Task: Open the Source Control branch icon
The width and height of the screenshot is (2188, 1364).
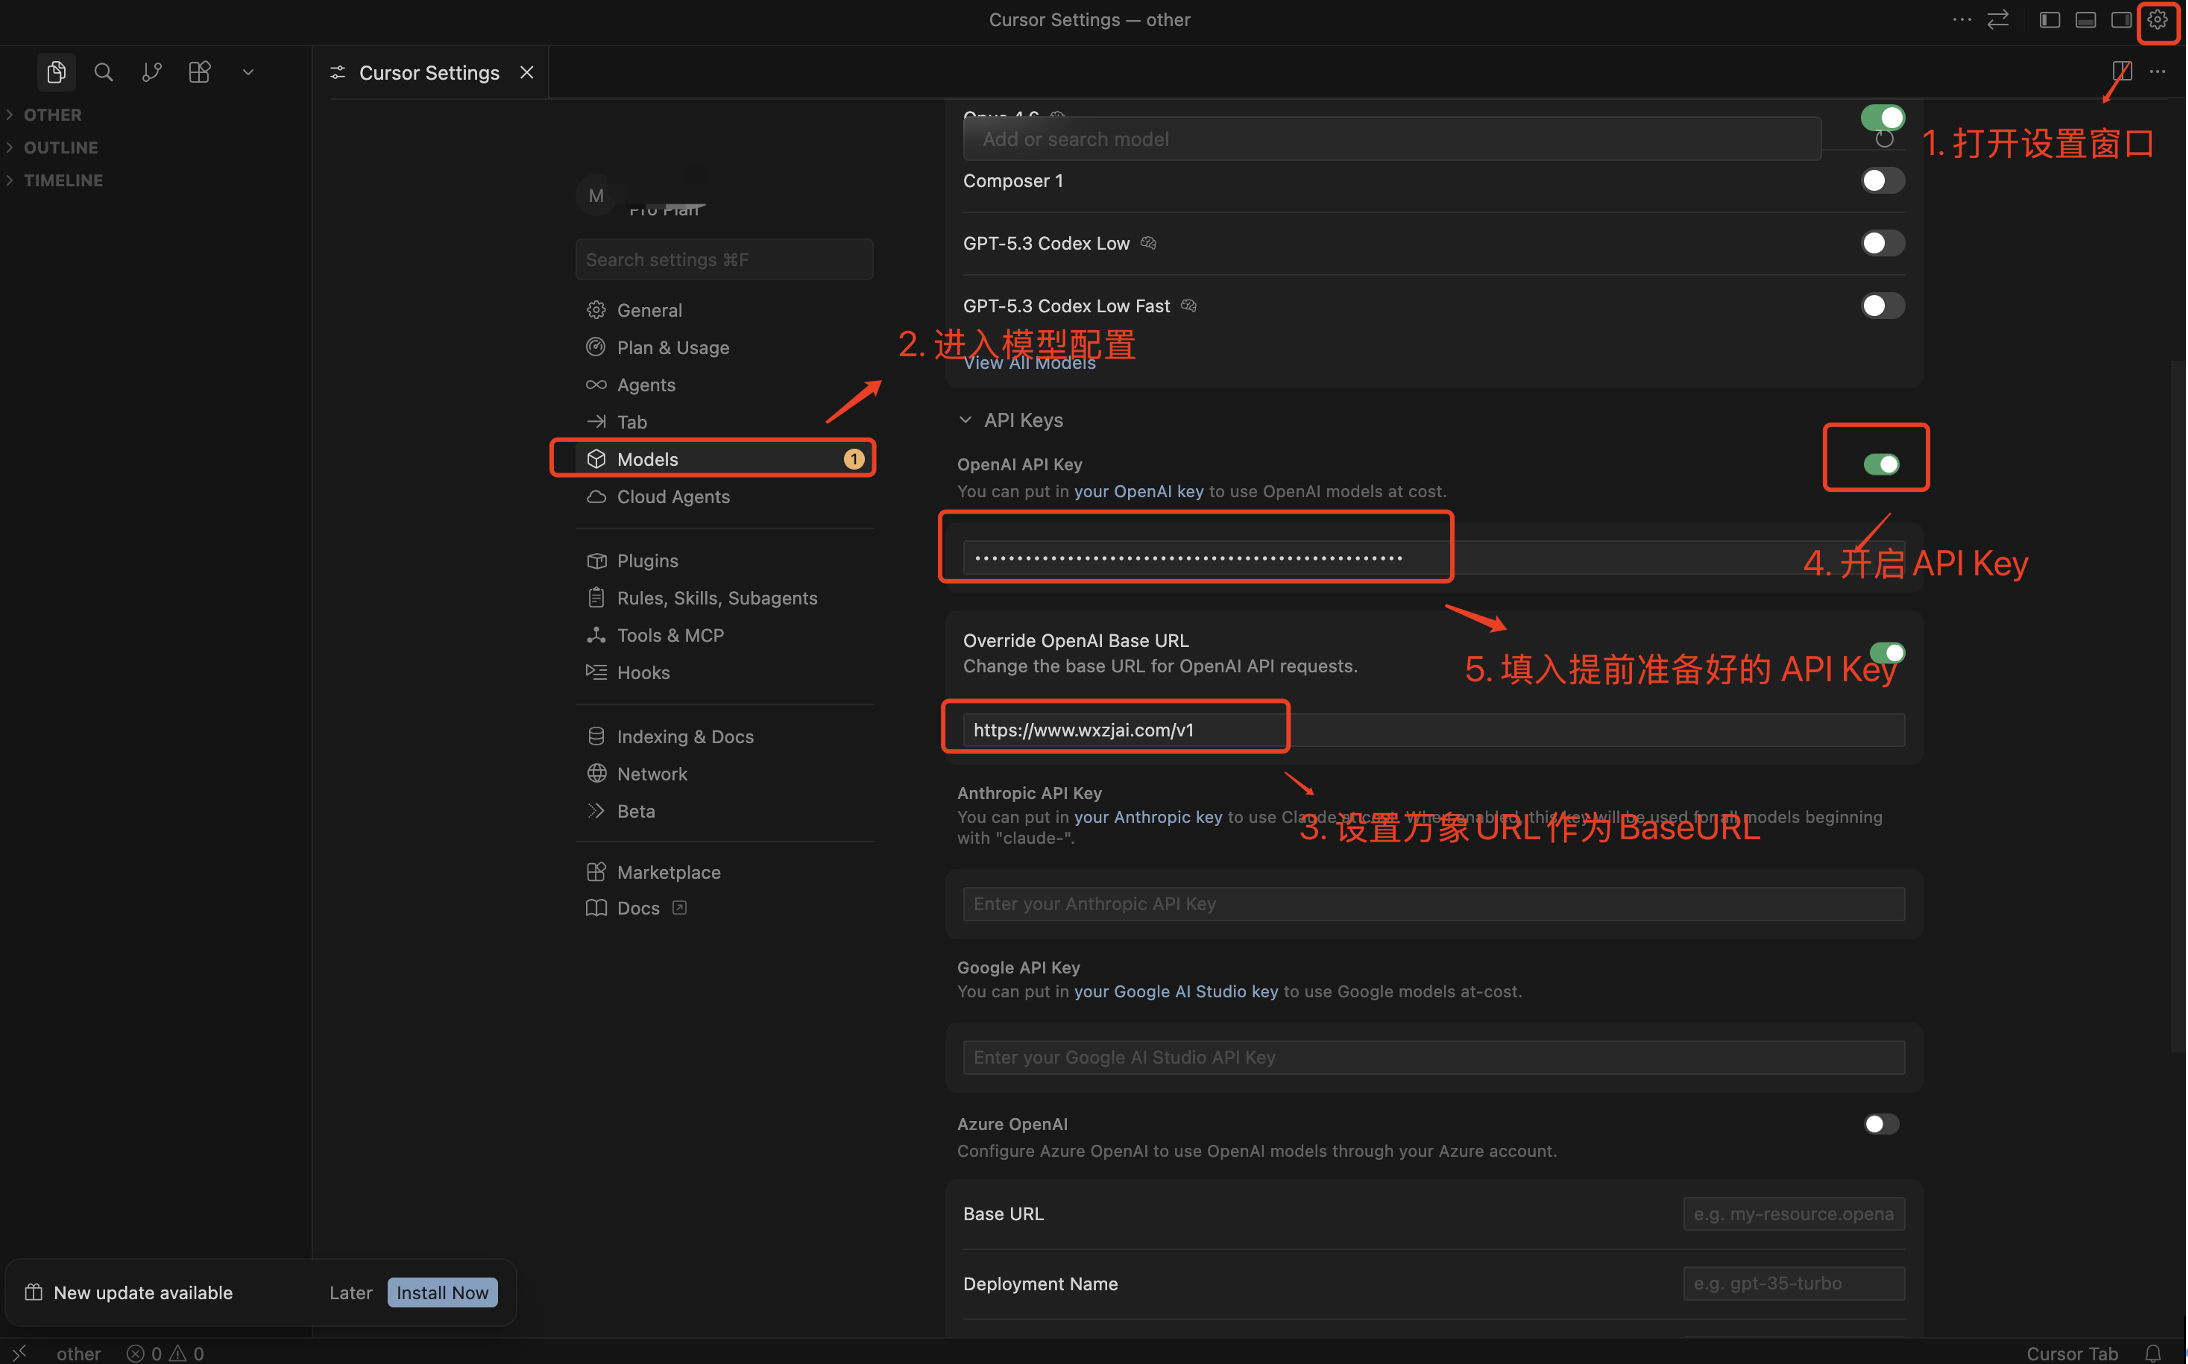Action: pos(151,72)
